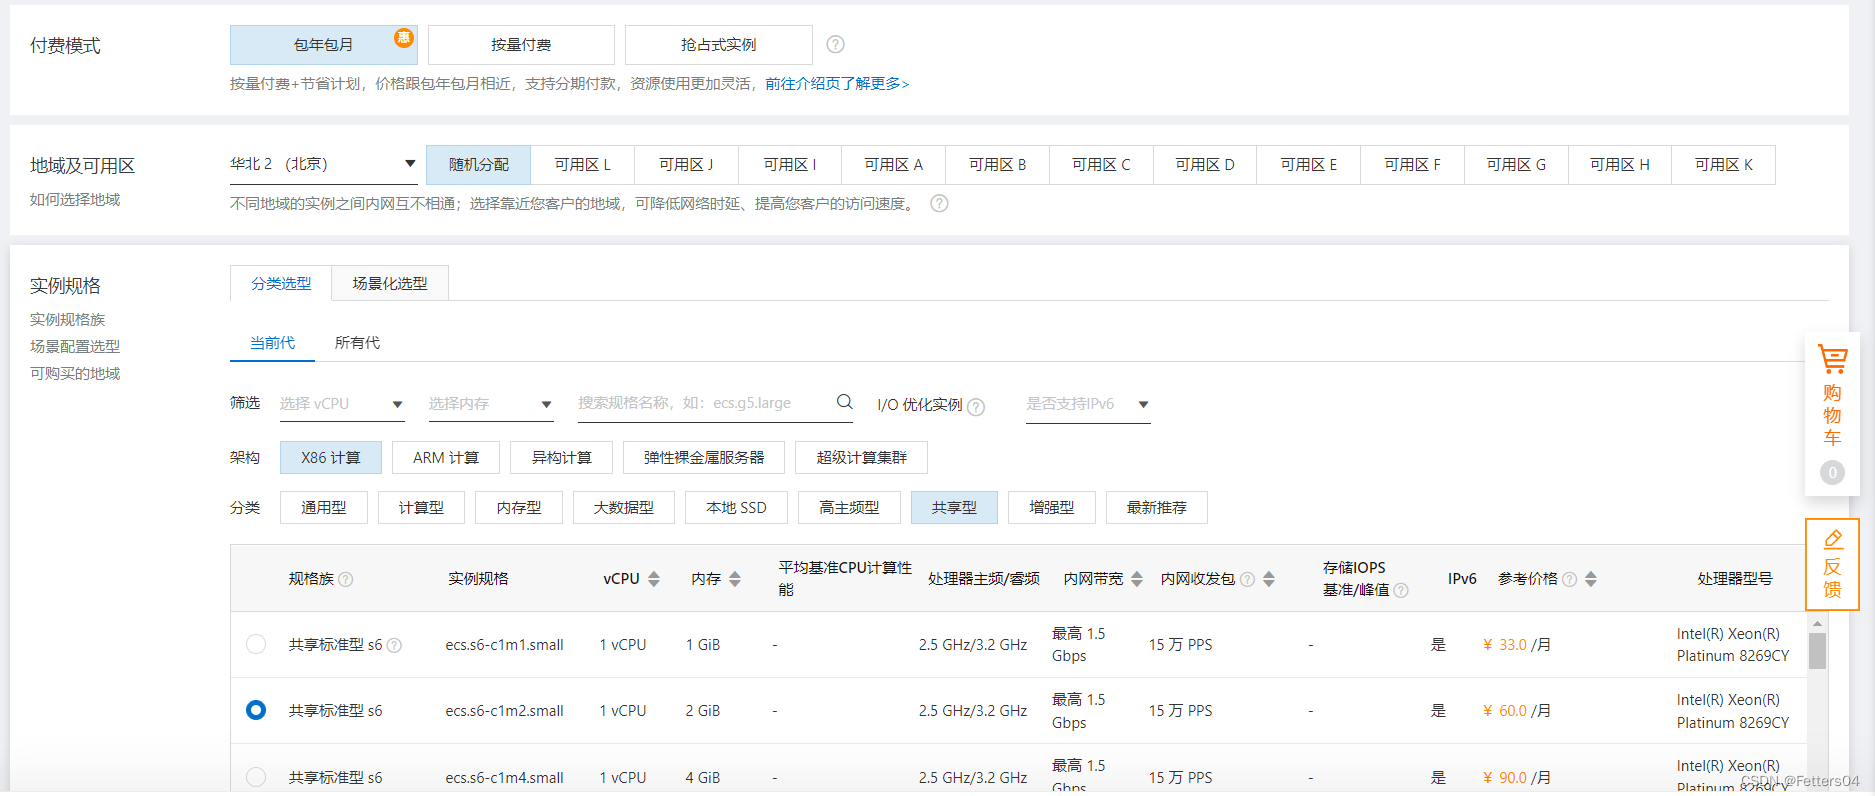
Task: Click the help icon next to 抢占式实例
Action: coord(836,44)
